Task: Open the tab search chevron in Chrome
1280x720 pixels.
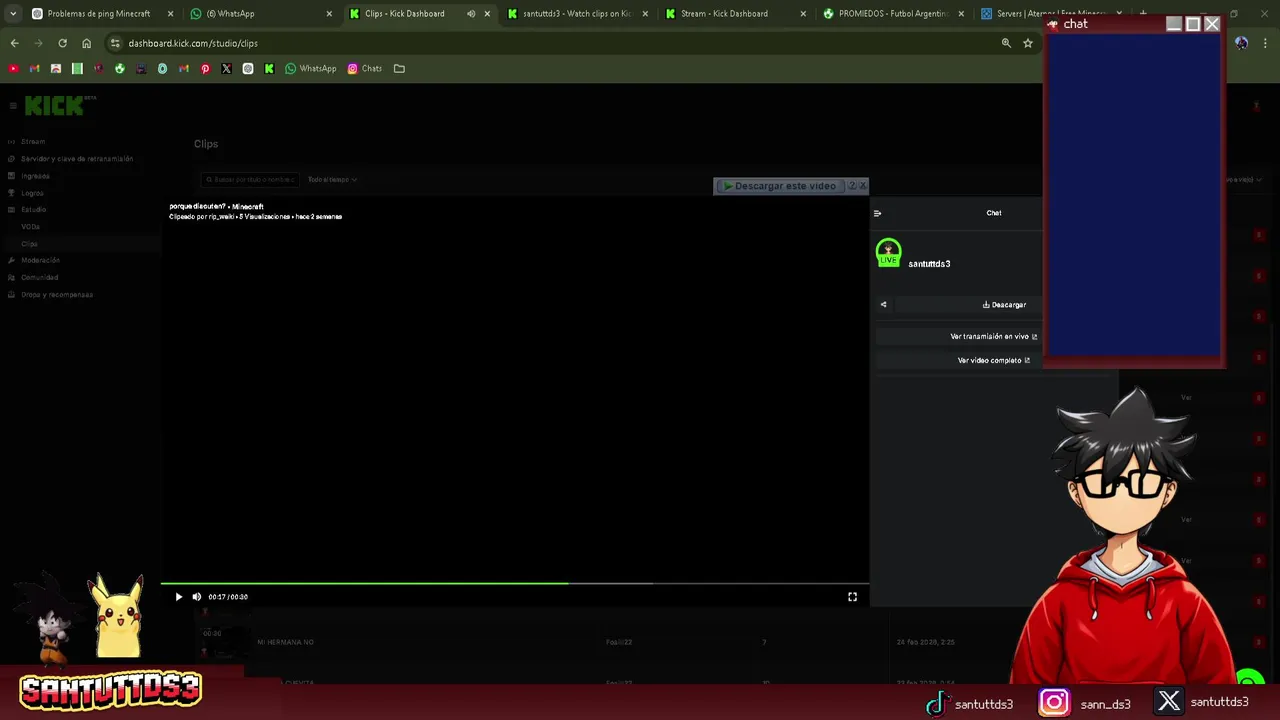Action: tap(13, 14)
